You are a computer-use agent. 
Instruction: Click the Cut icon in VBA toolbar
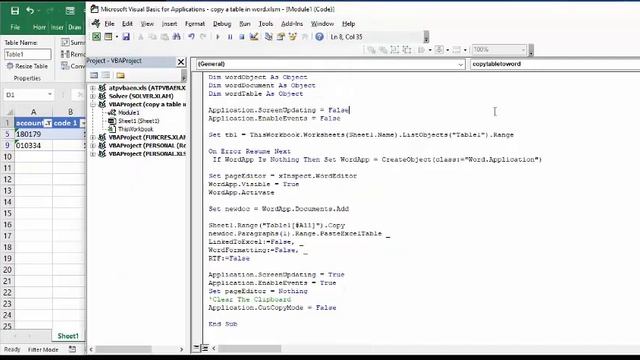(141, 37)
